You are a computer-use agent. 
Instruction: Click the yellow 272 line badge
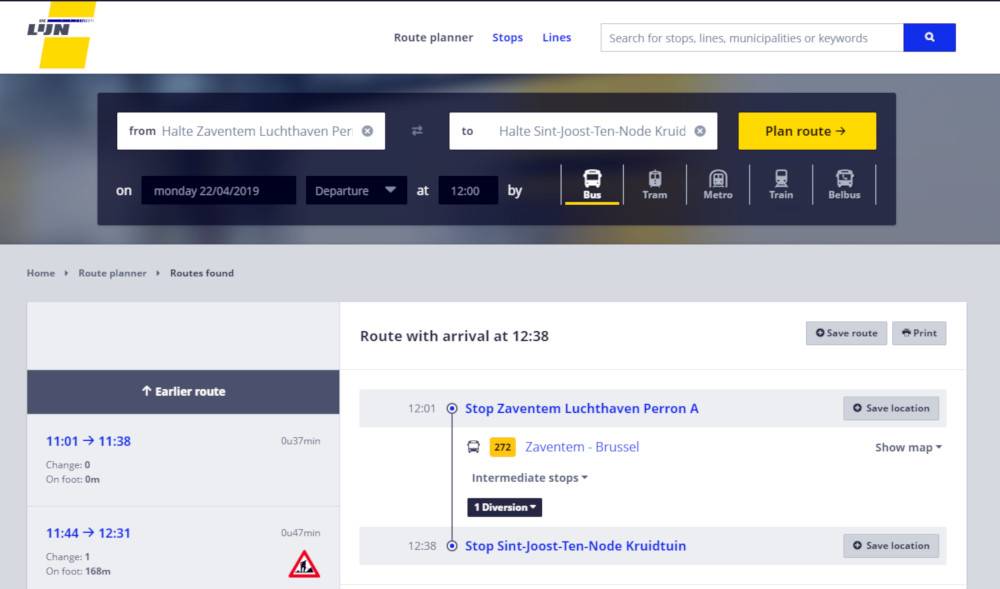coord(502,447)
